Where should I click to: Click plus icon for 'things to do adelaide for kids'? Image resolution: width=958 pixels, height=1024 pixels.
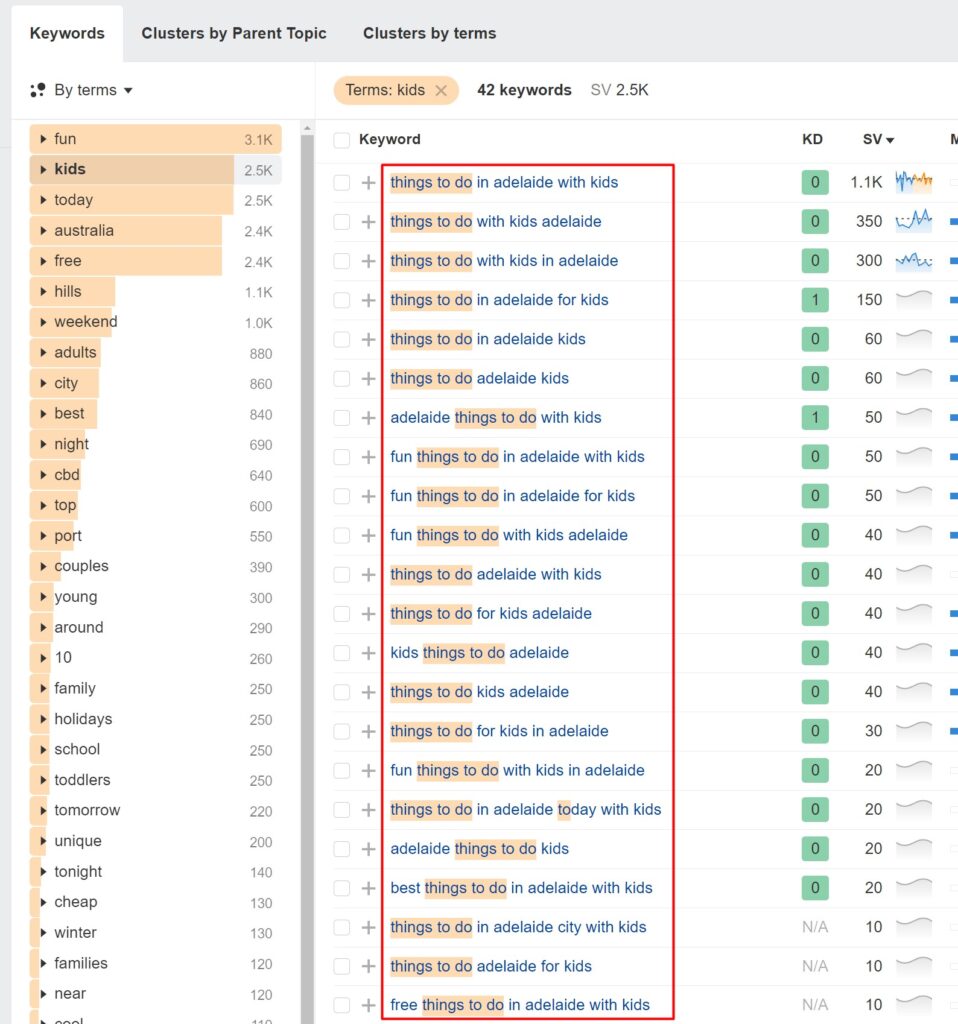point(368,967)
